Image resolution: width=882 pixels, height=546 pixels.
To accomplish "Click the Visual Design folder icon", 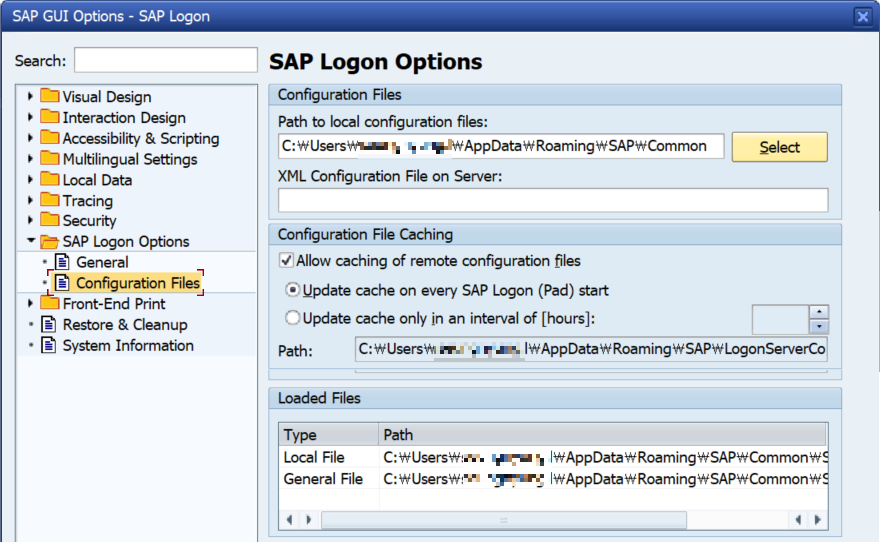I will [x=50, y=96].
